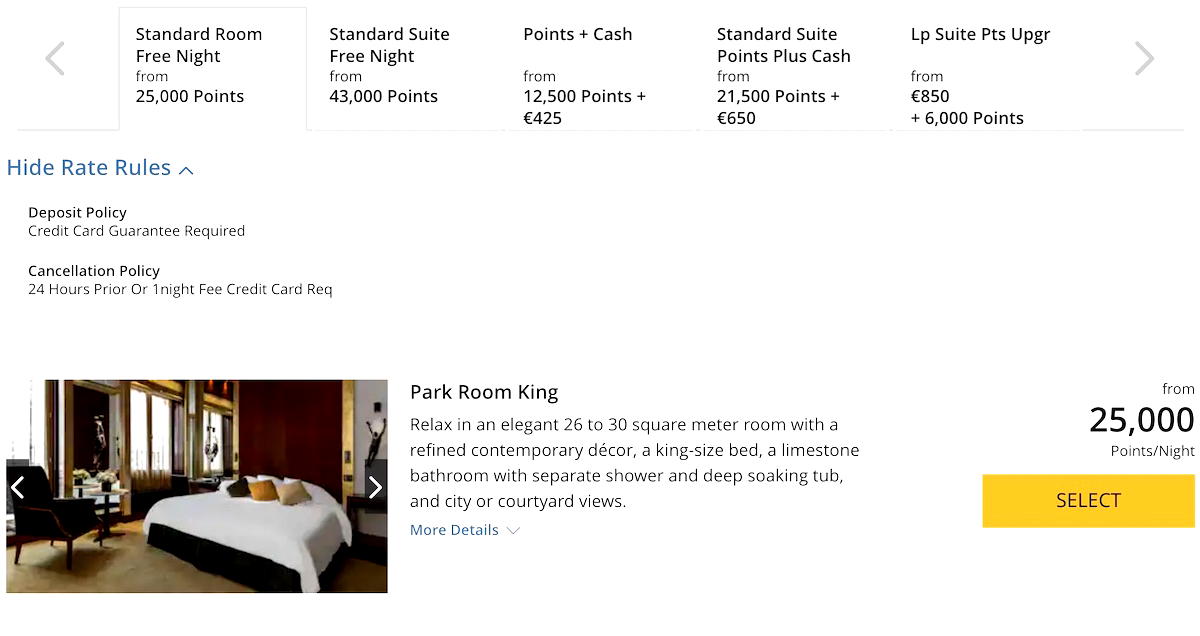This screenshot has height=636, width=1200.
Task: Open the More Details link
Action: [x=454, y=530]
